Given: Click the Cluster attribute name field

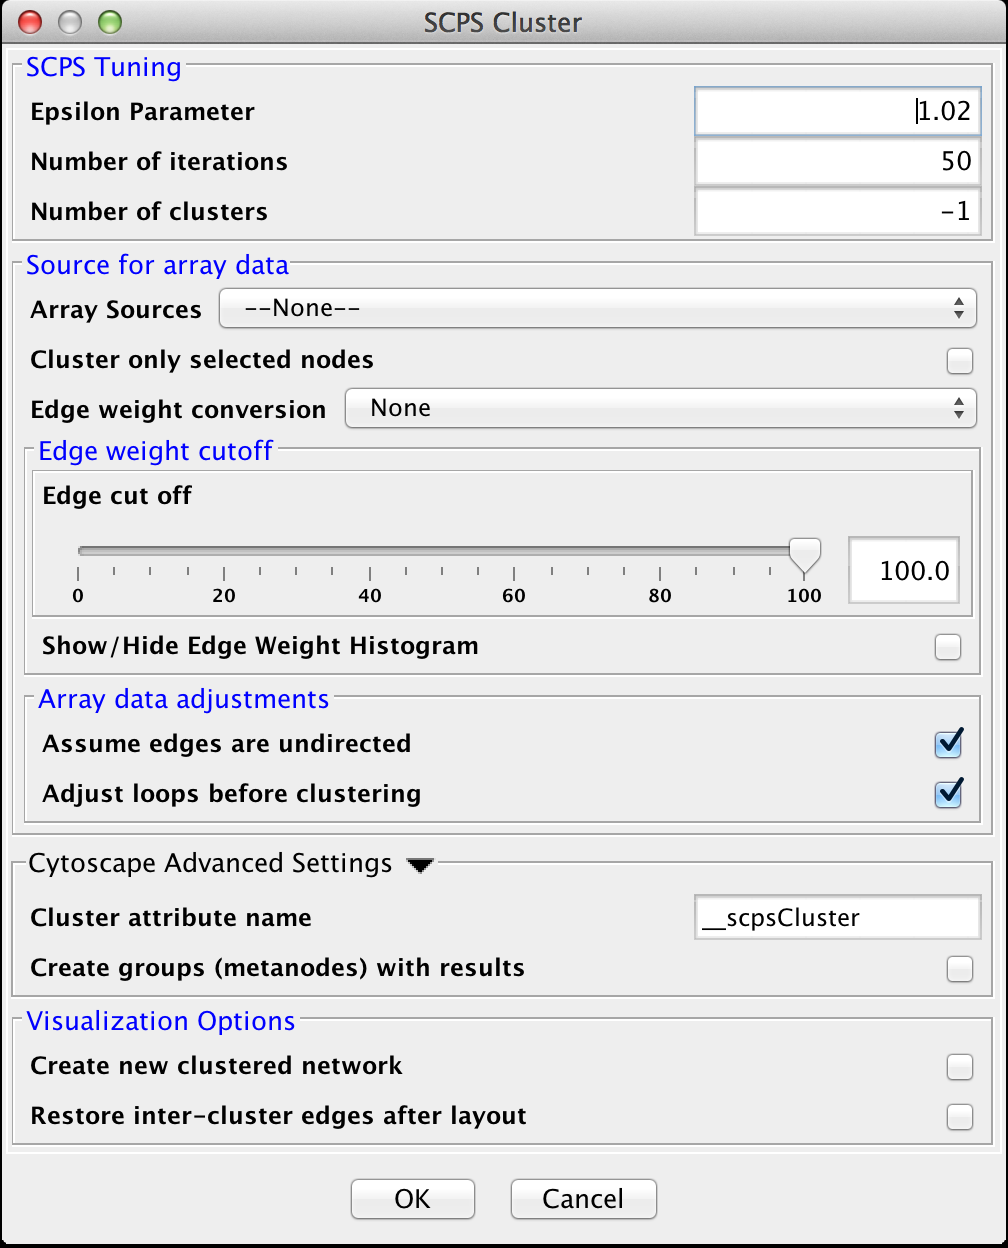Looking at the screenshot, I should tap(836, 918).
